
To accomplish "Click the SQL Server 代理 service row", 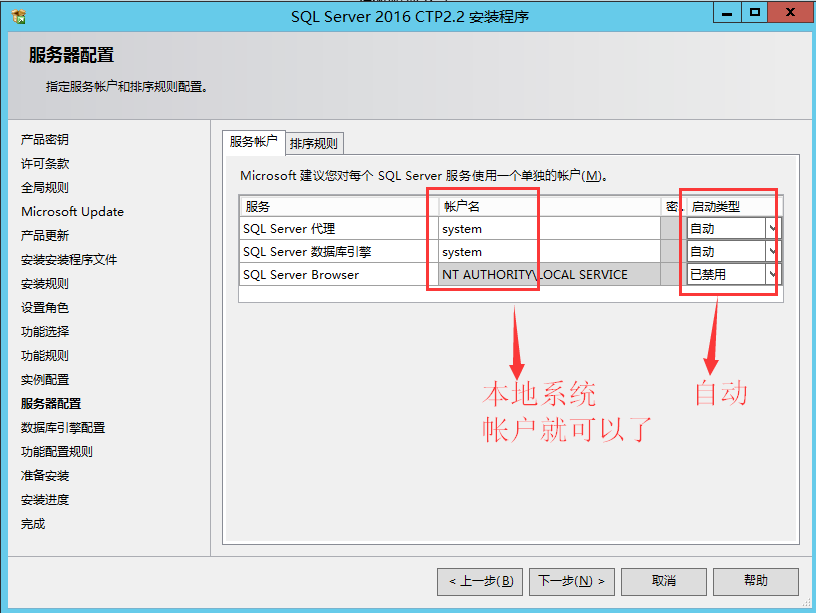I will 339,228.
